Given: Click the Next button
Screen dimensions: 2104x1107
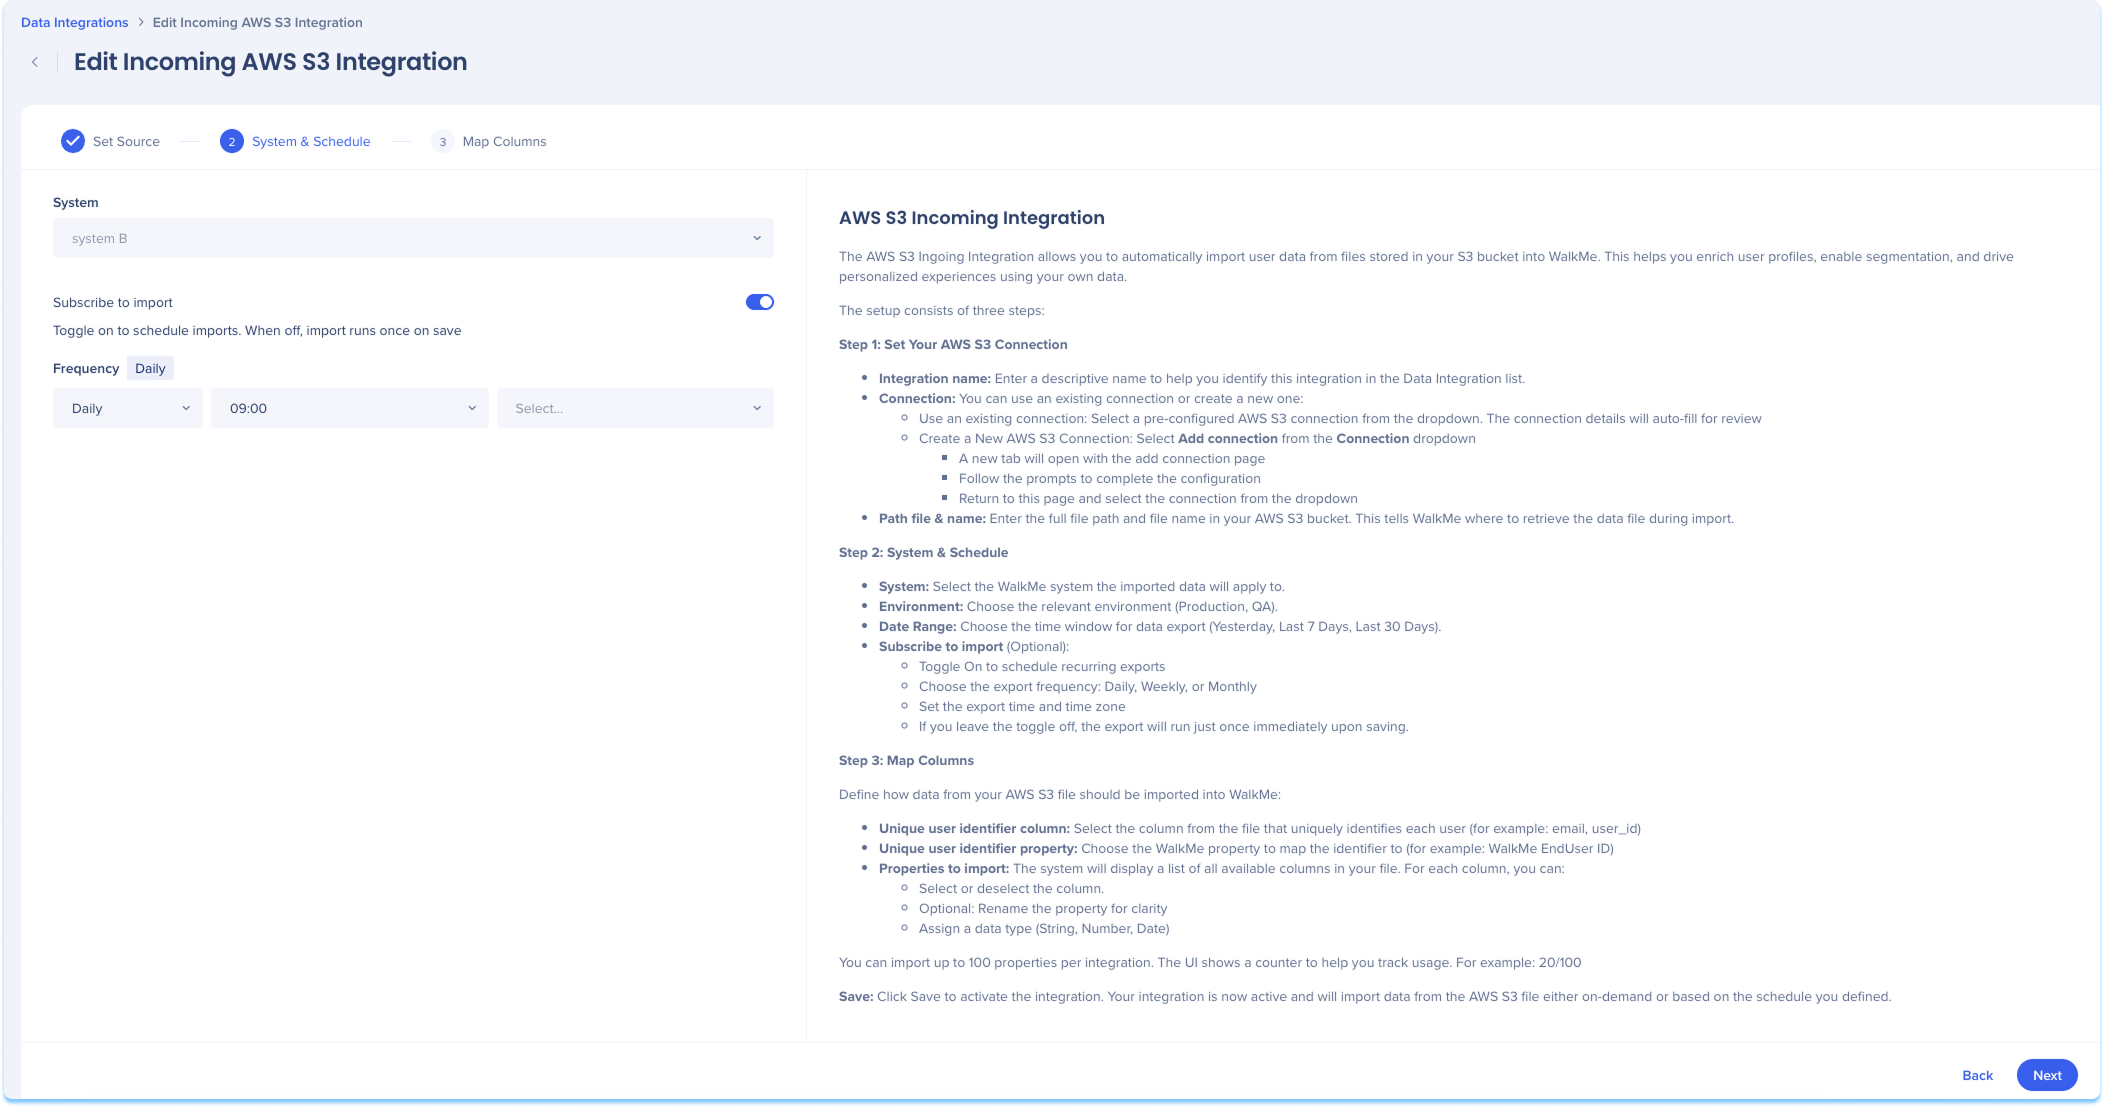Looking at the screenshot, I should [2047, 1075].
